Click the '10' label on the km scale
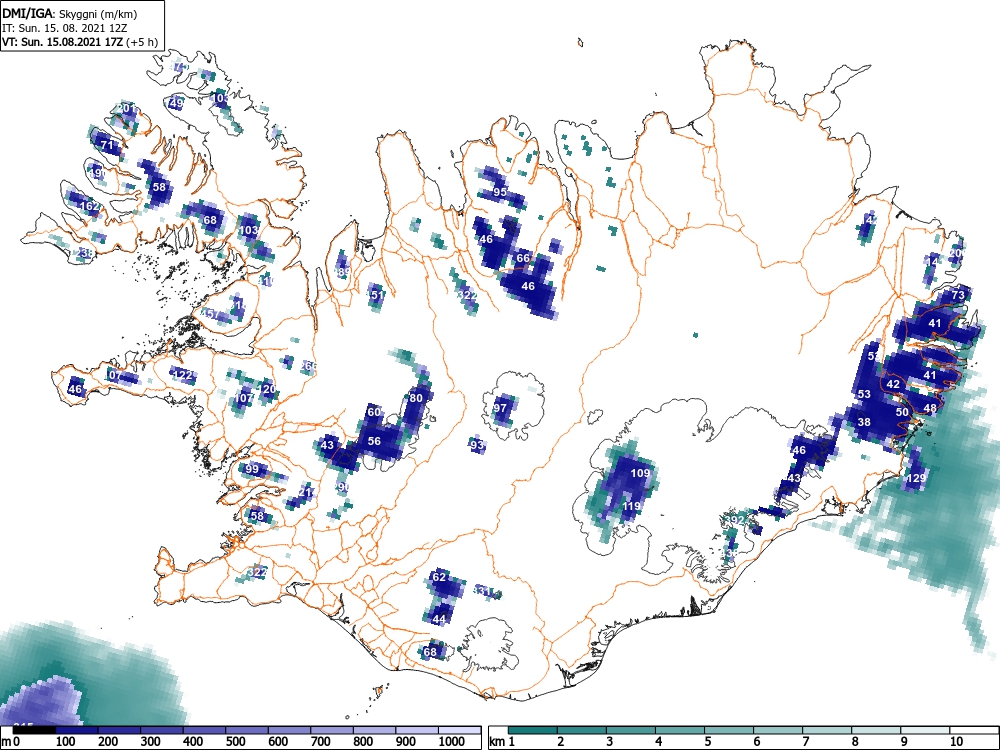This screenshot has width=1000, height=750. tap(956, 741)
